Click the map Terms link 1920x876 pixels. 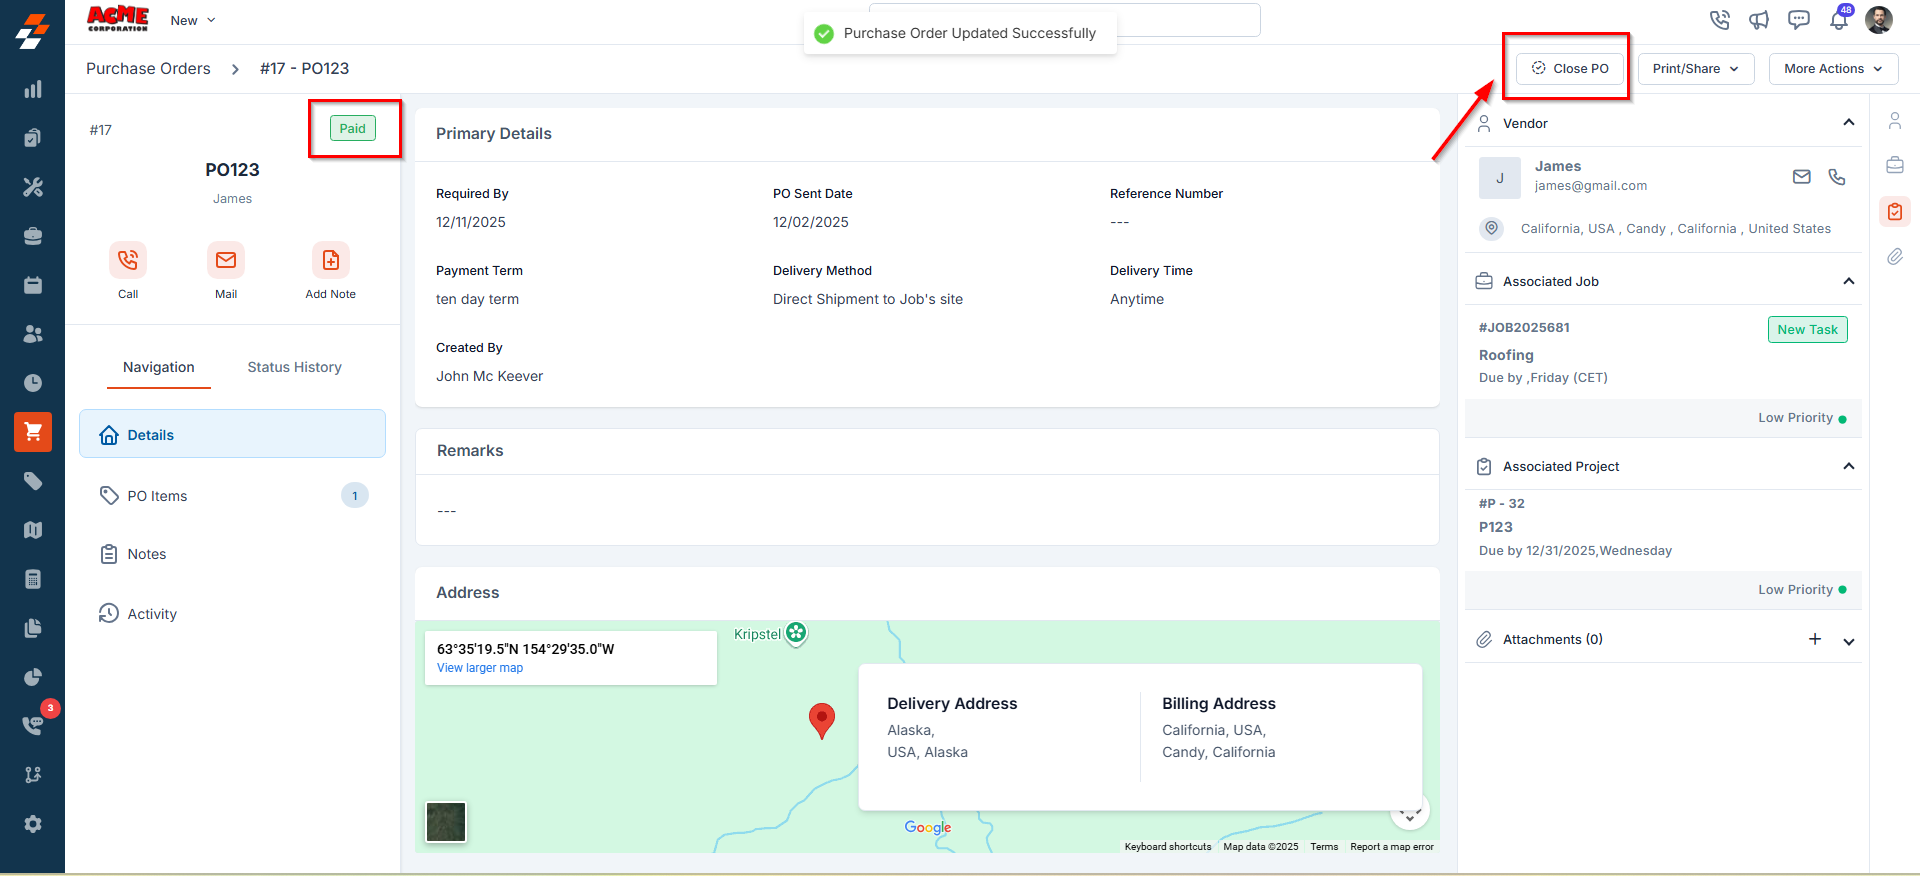pyautogui.click(x=1324, y=847)
